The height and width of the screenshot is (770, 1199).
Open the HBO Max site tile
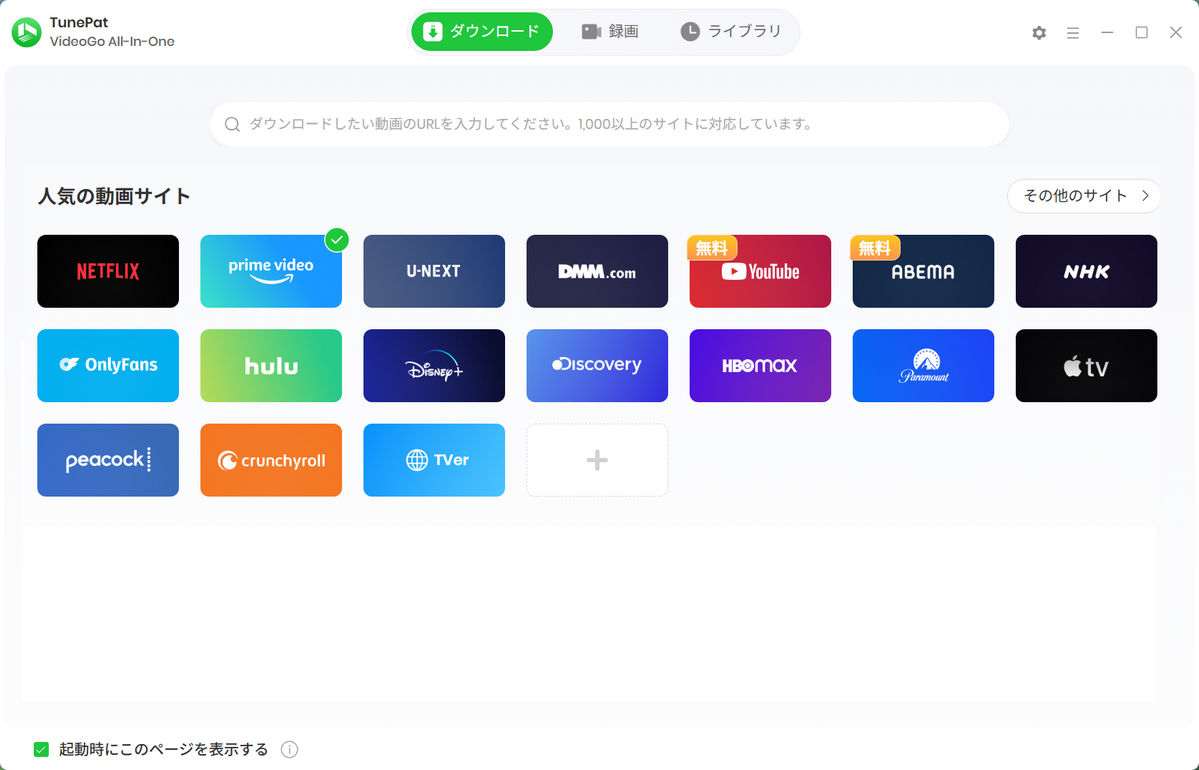(760, 366)
